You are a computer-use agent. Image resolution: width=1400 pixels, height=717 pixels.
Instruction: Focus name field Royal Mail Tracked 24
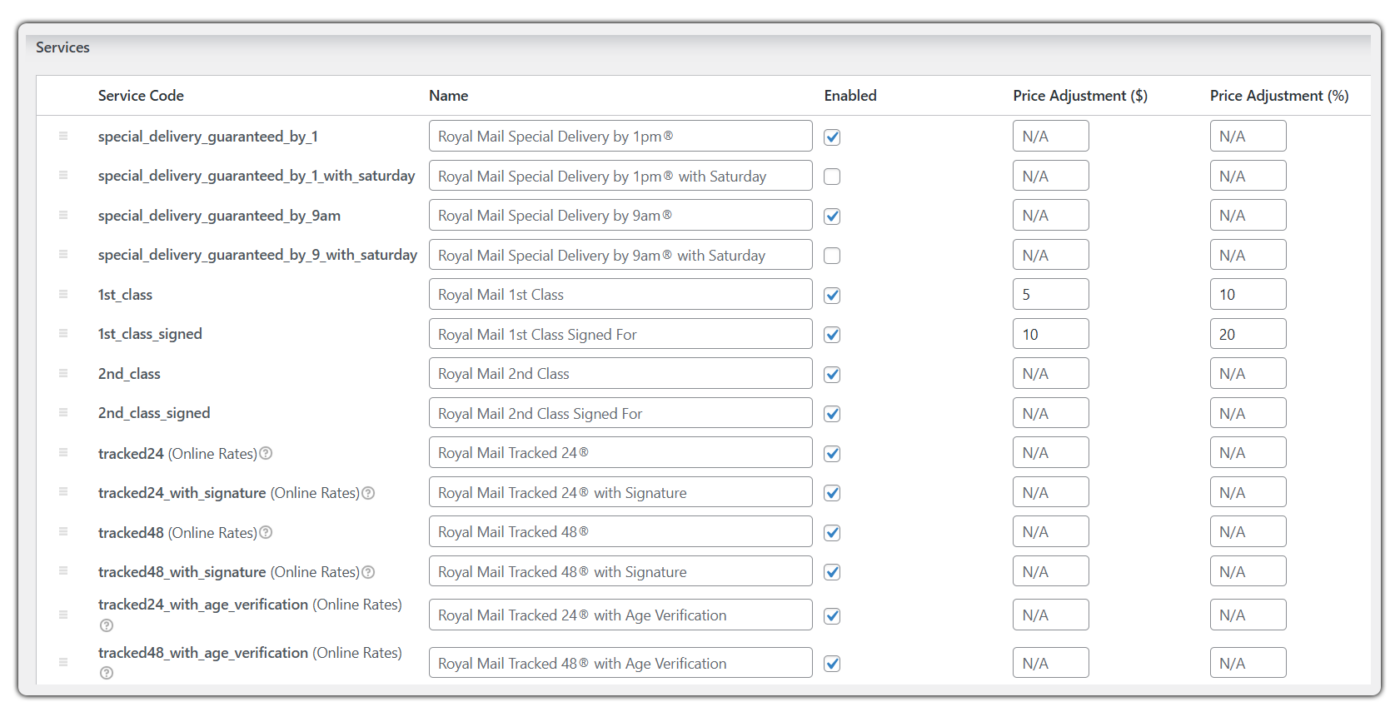[x=621, y=453]
